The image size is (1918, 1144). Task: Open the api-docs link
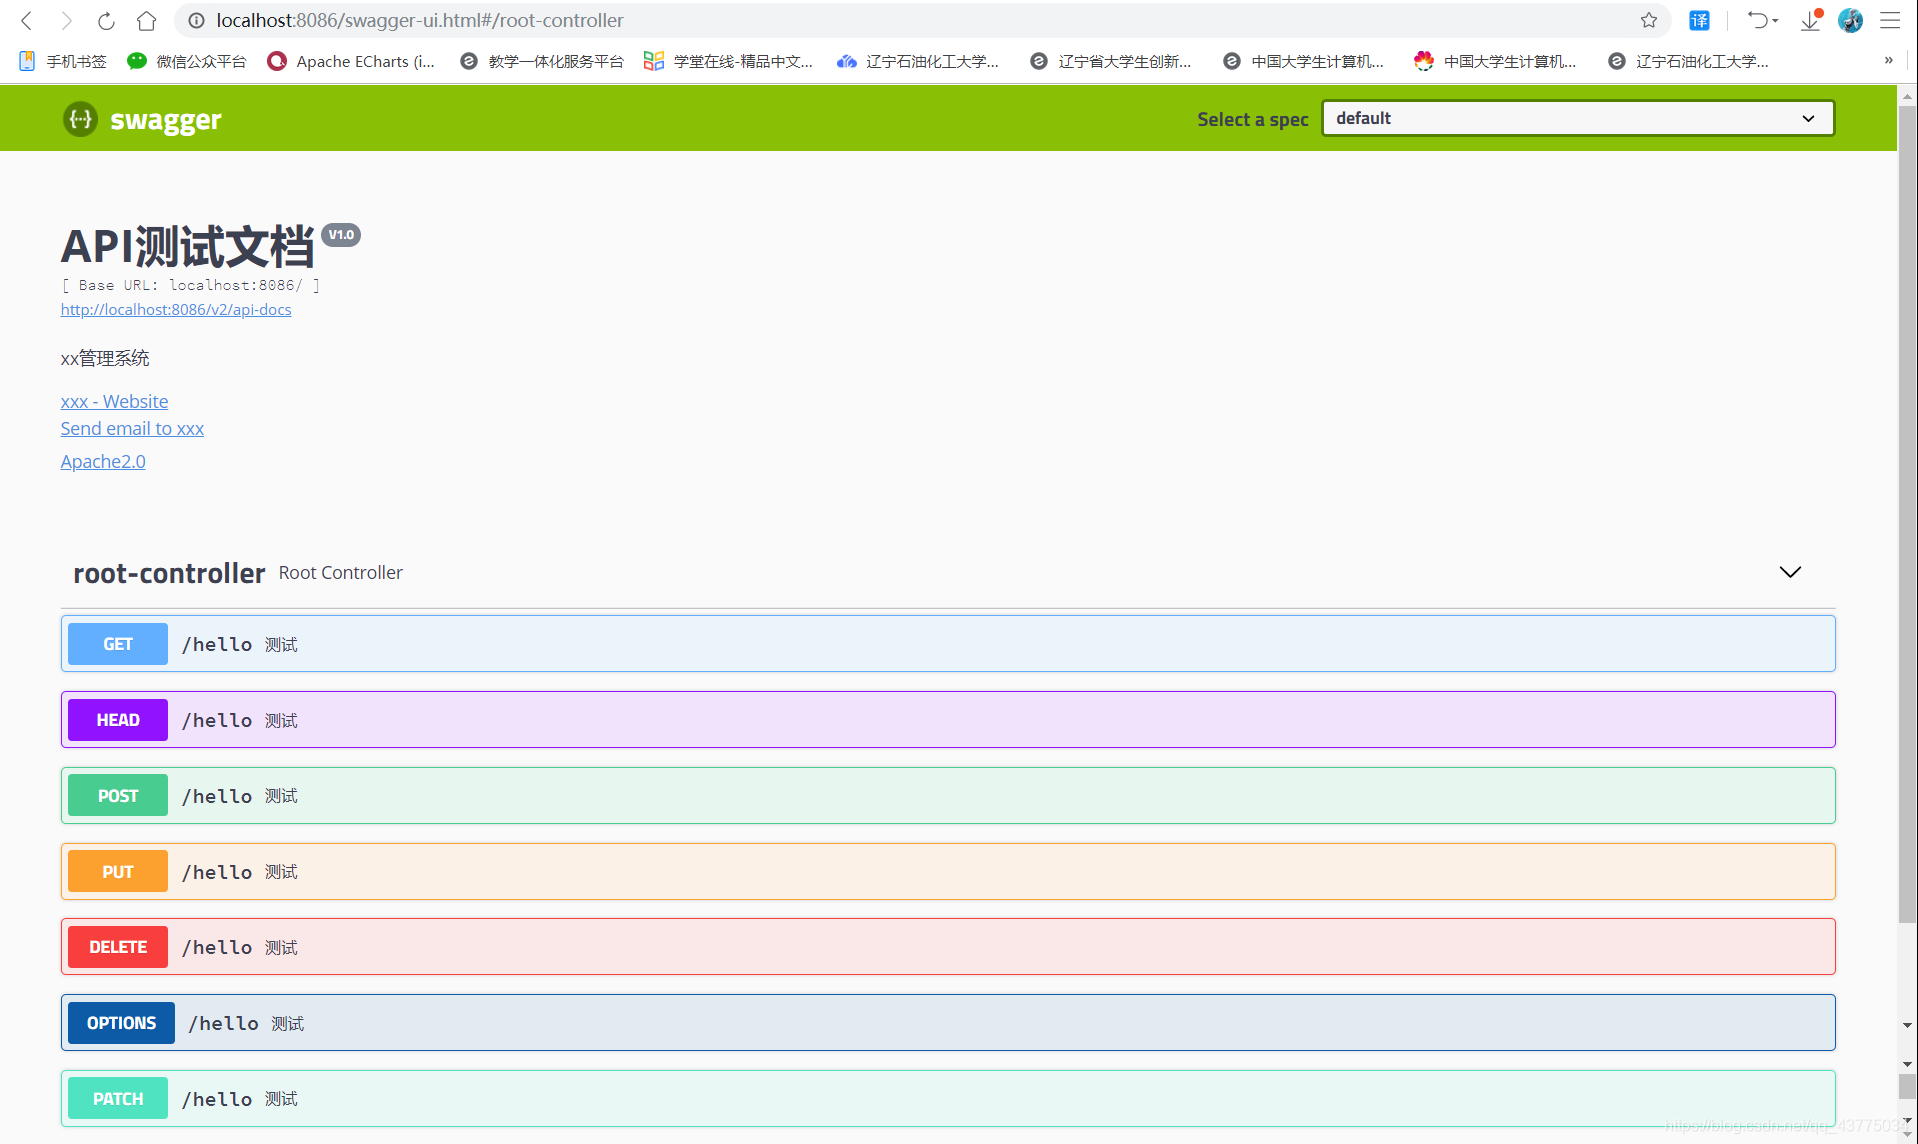tap(176, 310)
